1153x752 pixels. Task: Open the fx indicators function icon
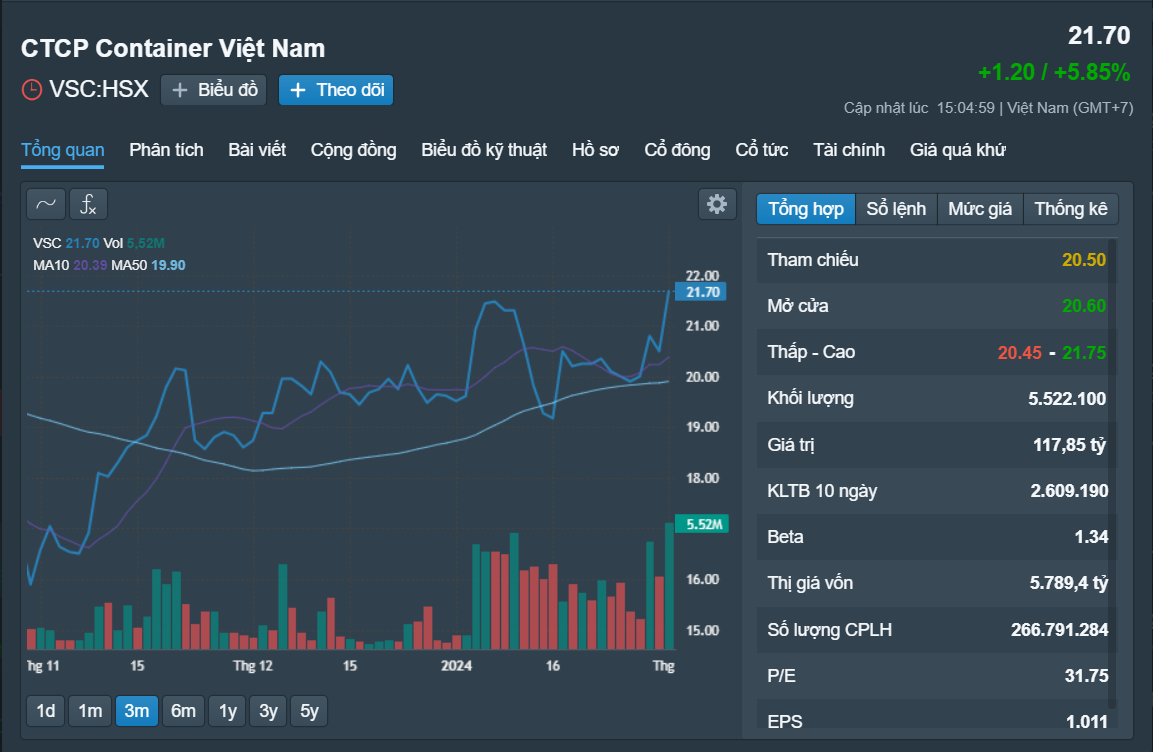pyautogui.click(x=88, y=204)
